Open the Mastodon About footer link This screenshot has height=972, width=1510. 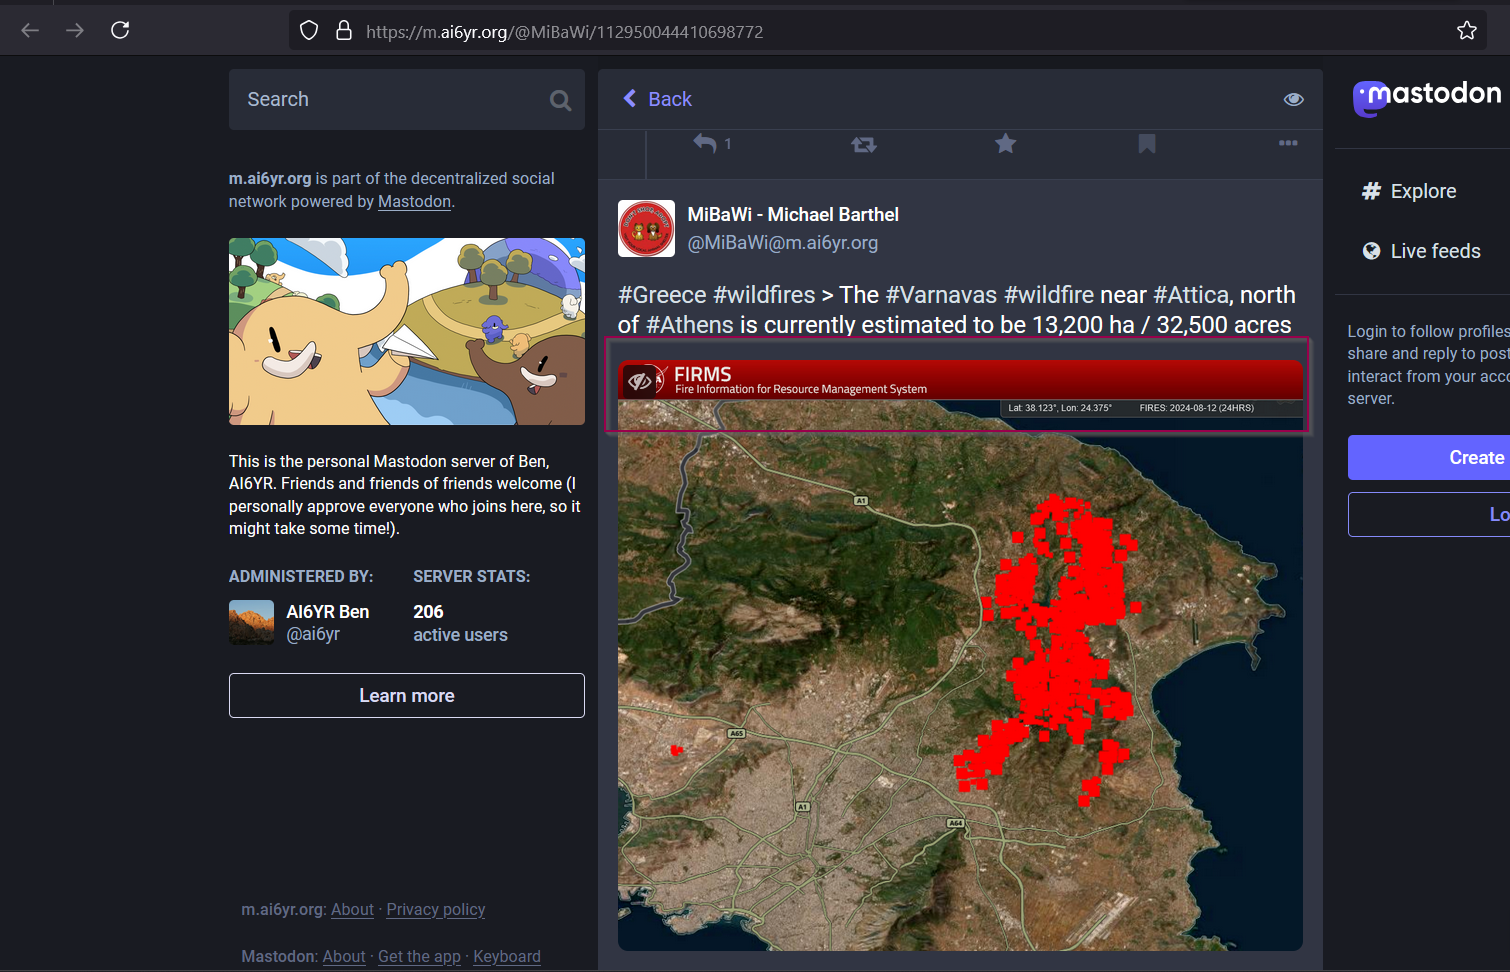coord(344,957)
